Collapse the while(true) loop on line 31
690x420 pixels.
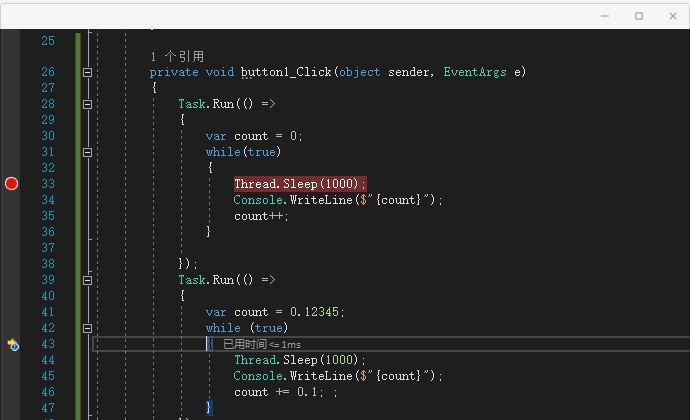87,152
